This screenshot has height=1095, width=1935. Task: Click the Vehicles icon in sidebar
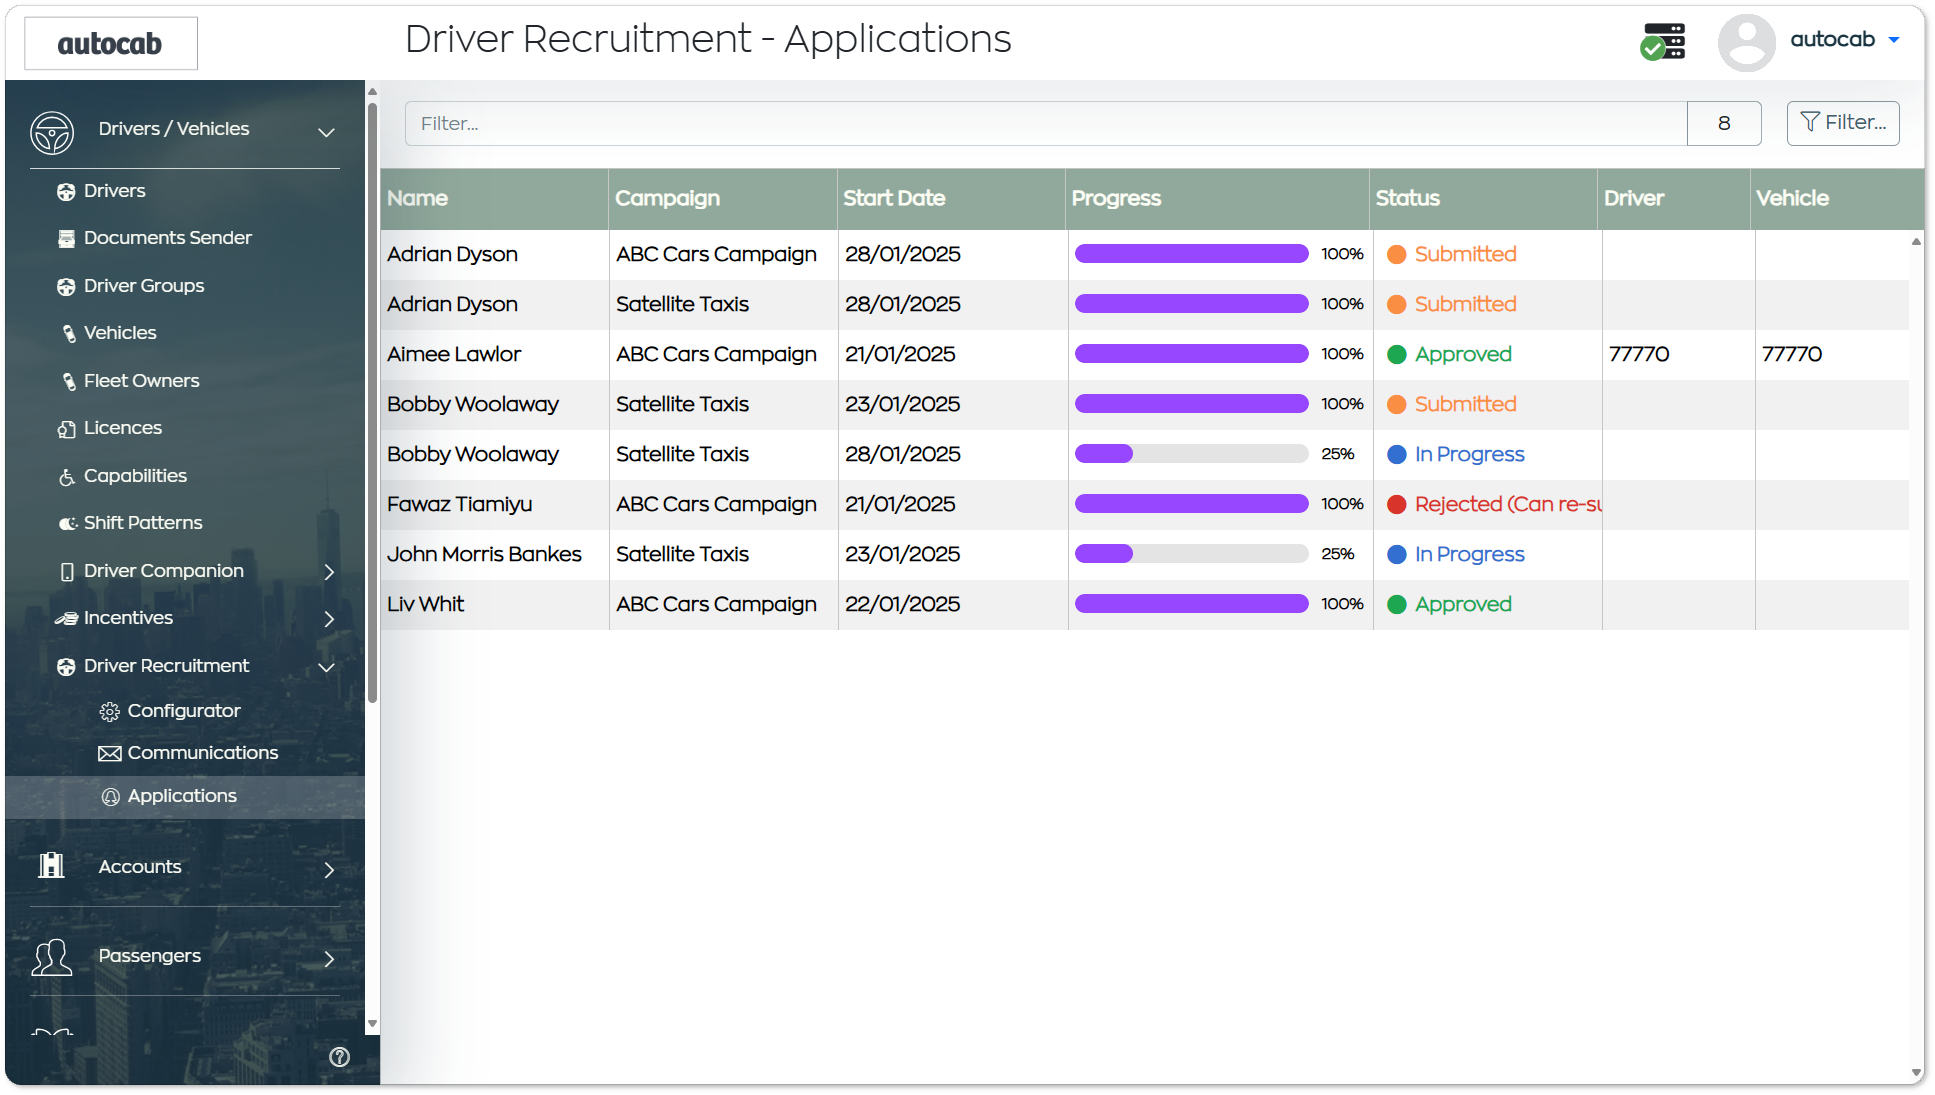tap(68, 334)
